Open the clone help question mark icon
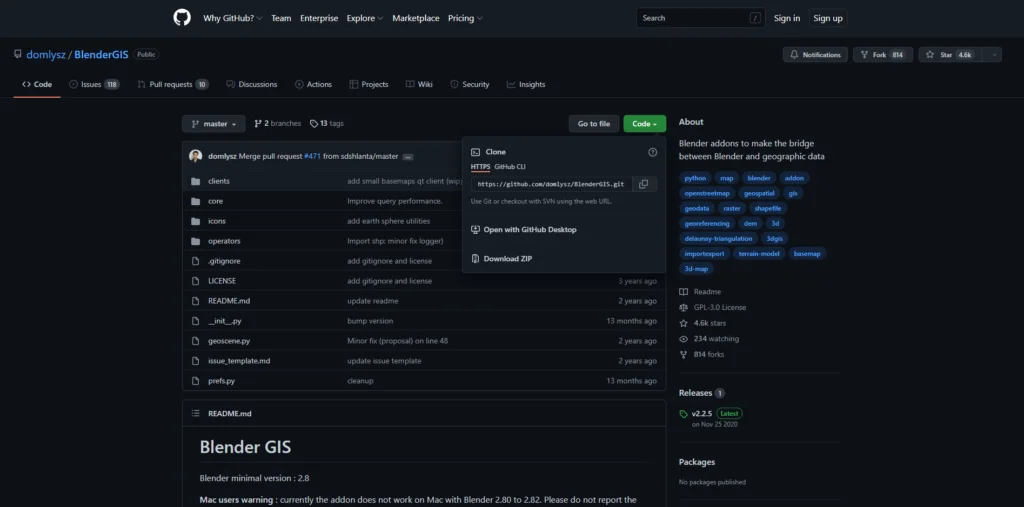The image size is (1024, 507). 652,152
